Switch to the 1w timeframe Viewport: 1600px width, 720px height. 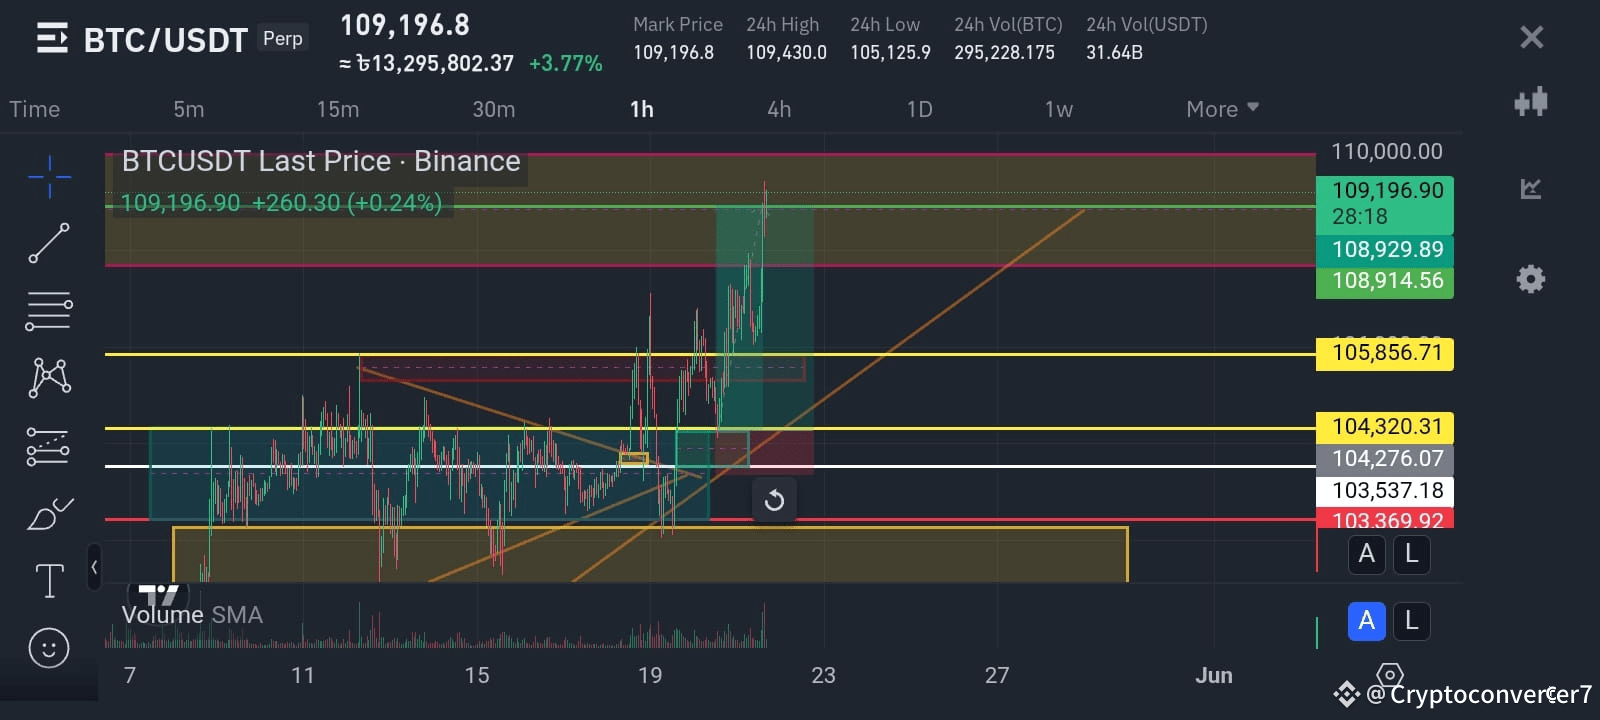pos(1059,109)
